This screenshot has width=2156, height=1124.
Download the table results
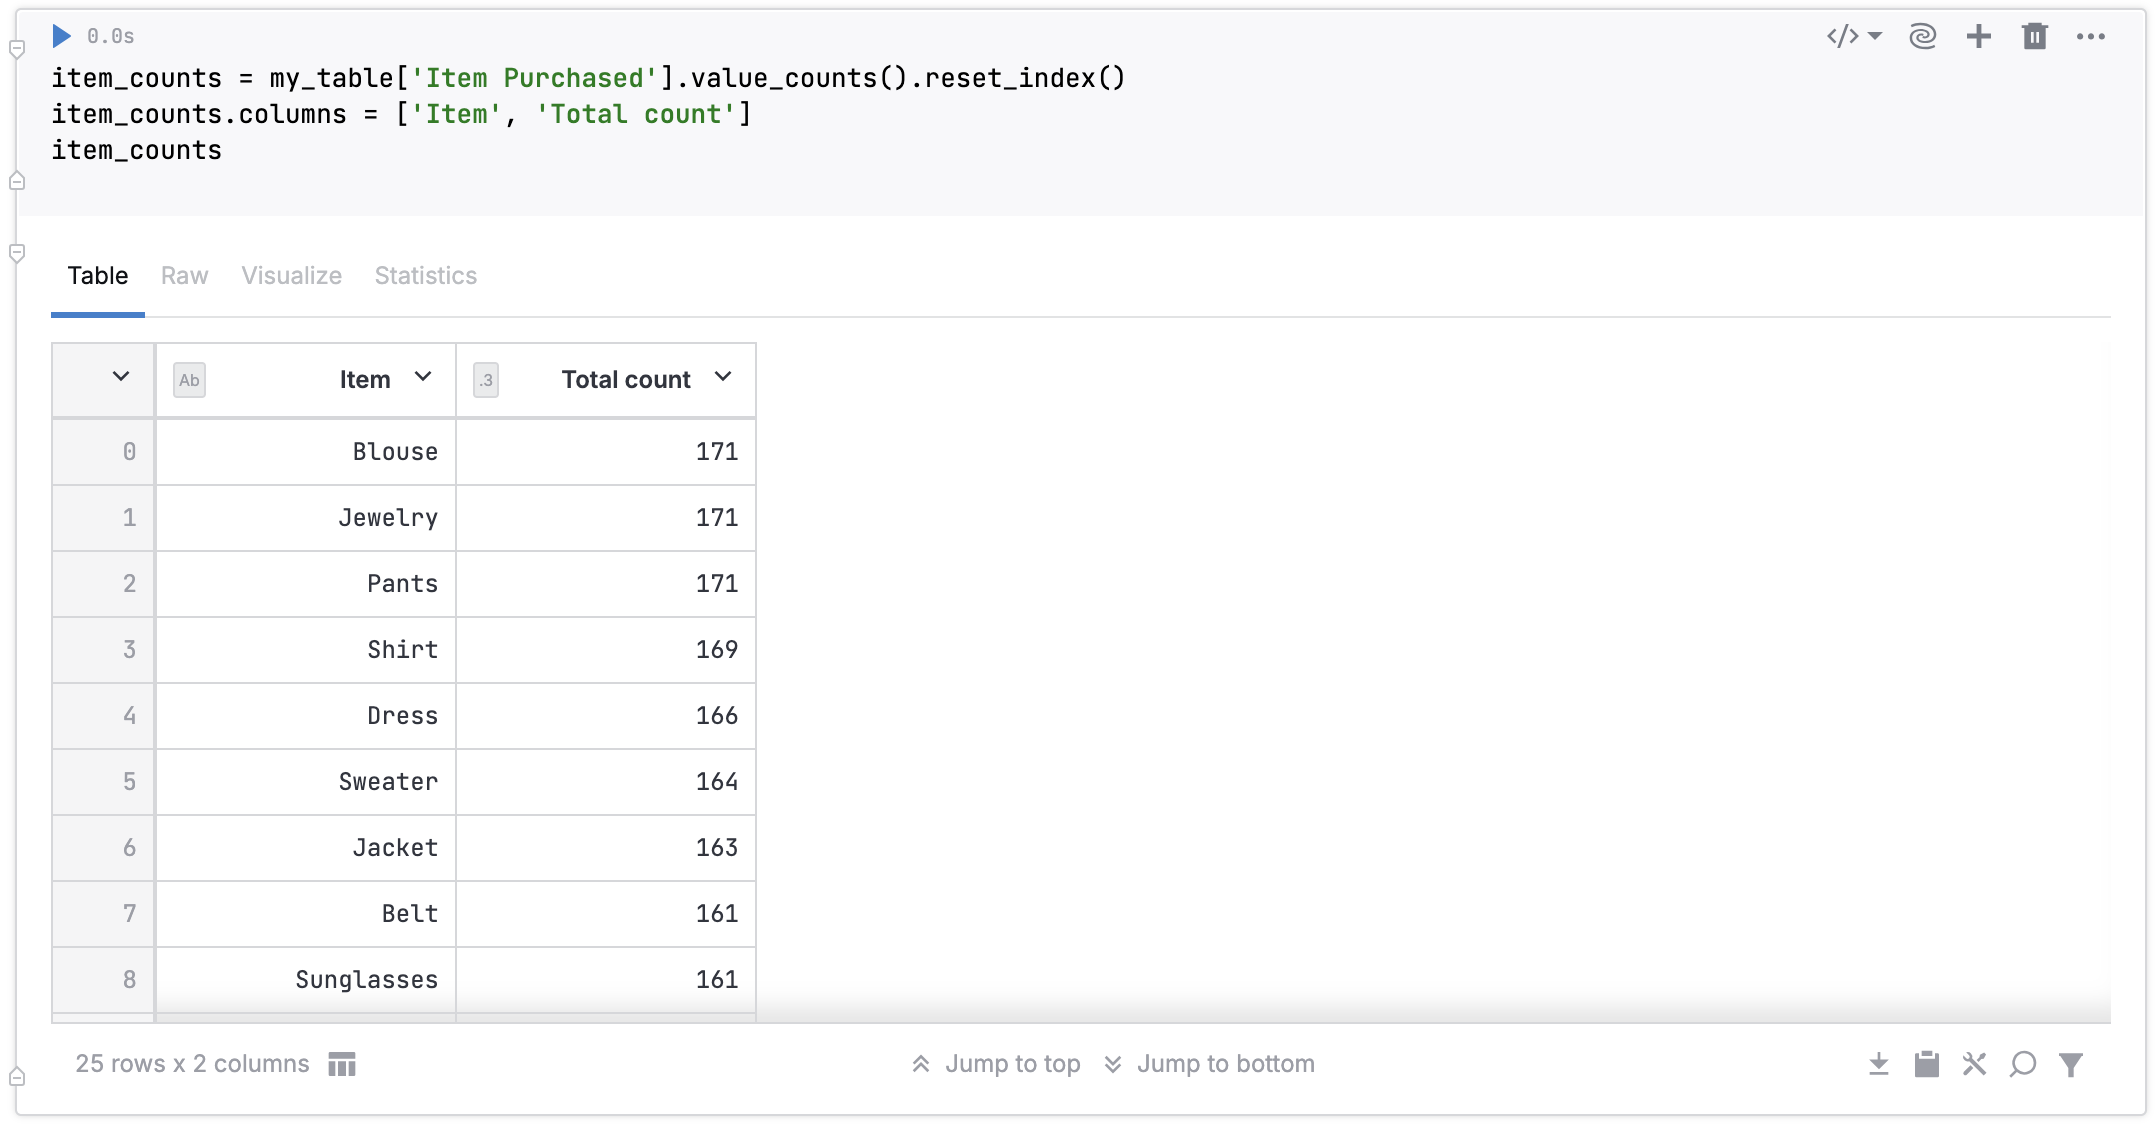(x=1879, y=1064)
